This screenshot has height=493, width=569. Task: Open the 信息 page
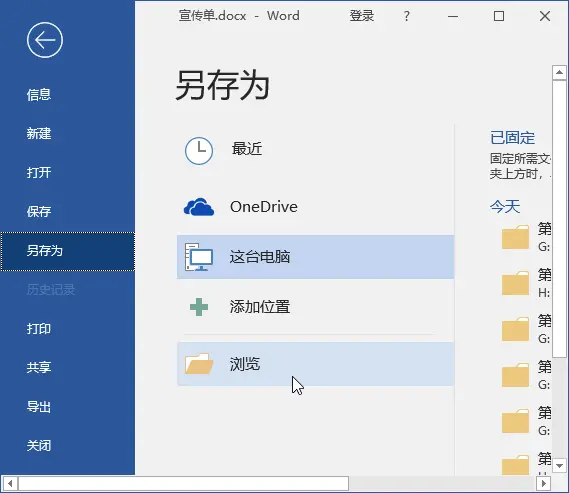[39, 95]
